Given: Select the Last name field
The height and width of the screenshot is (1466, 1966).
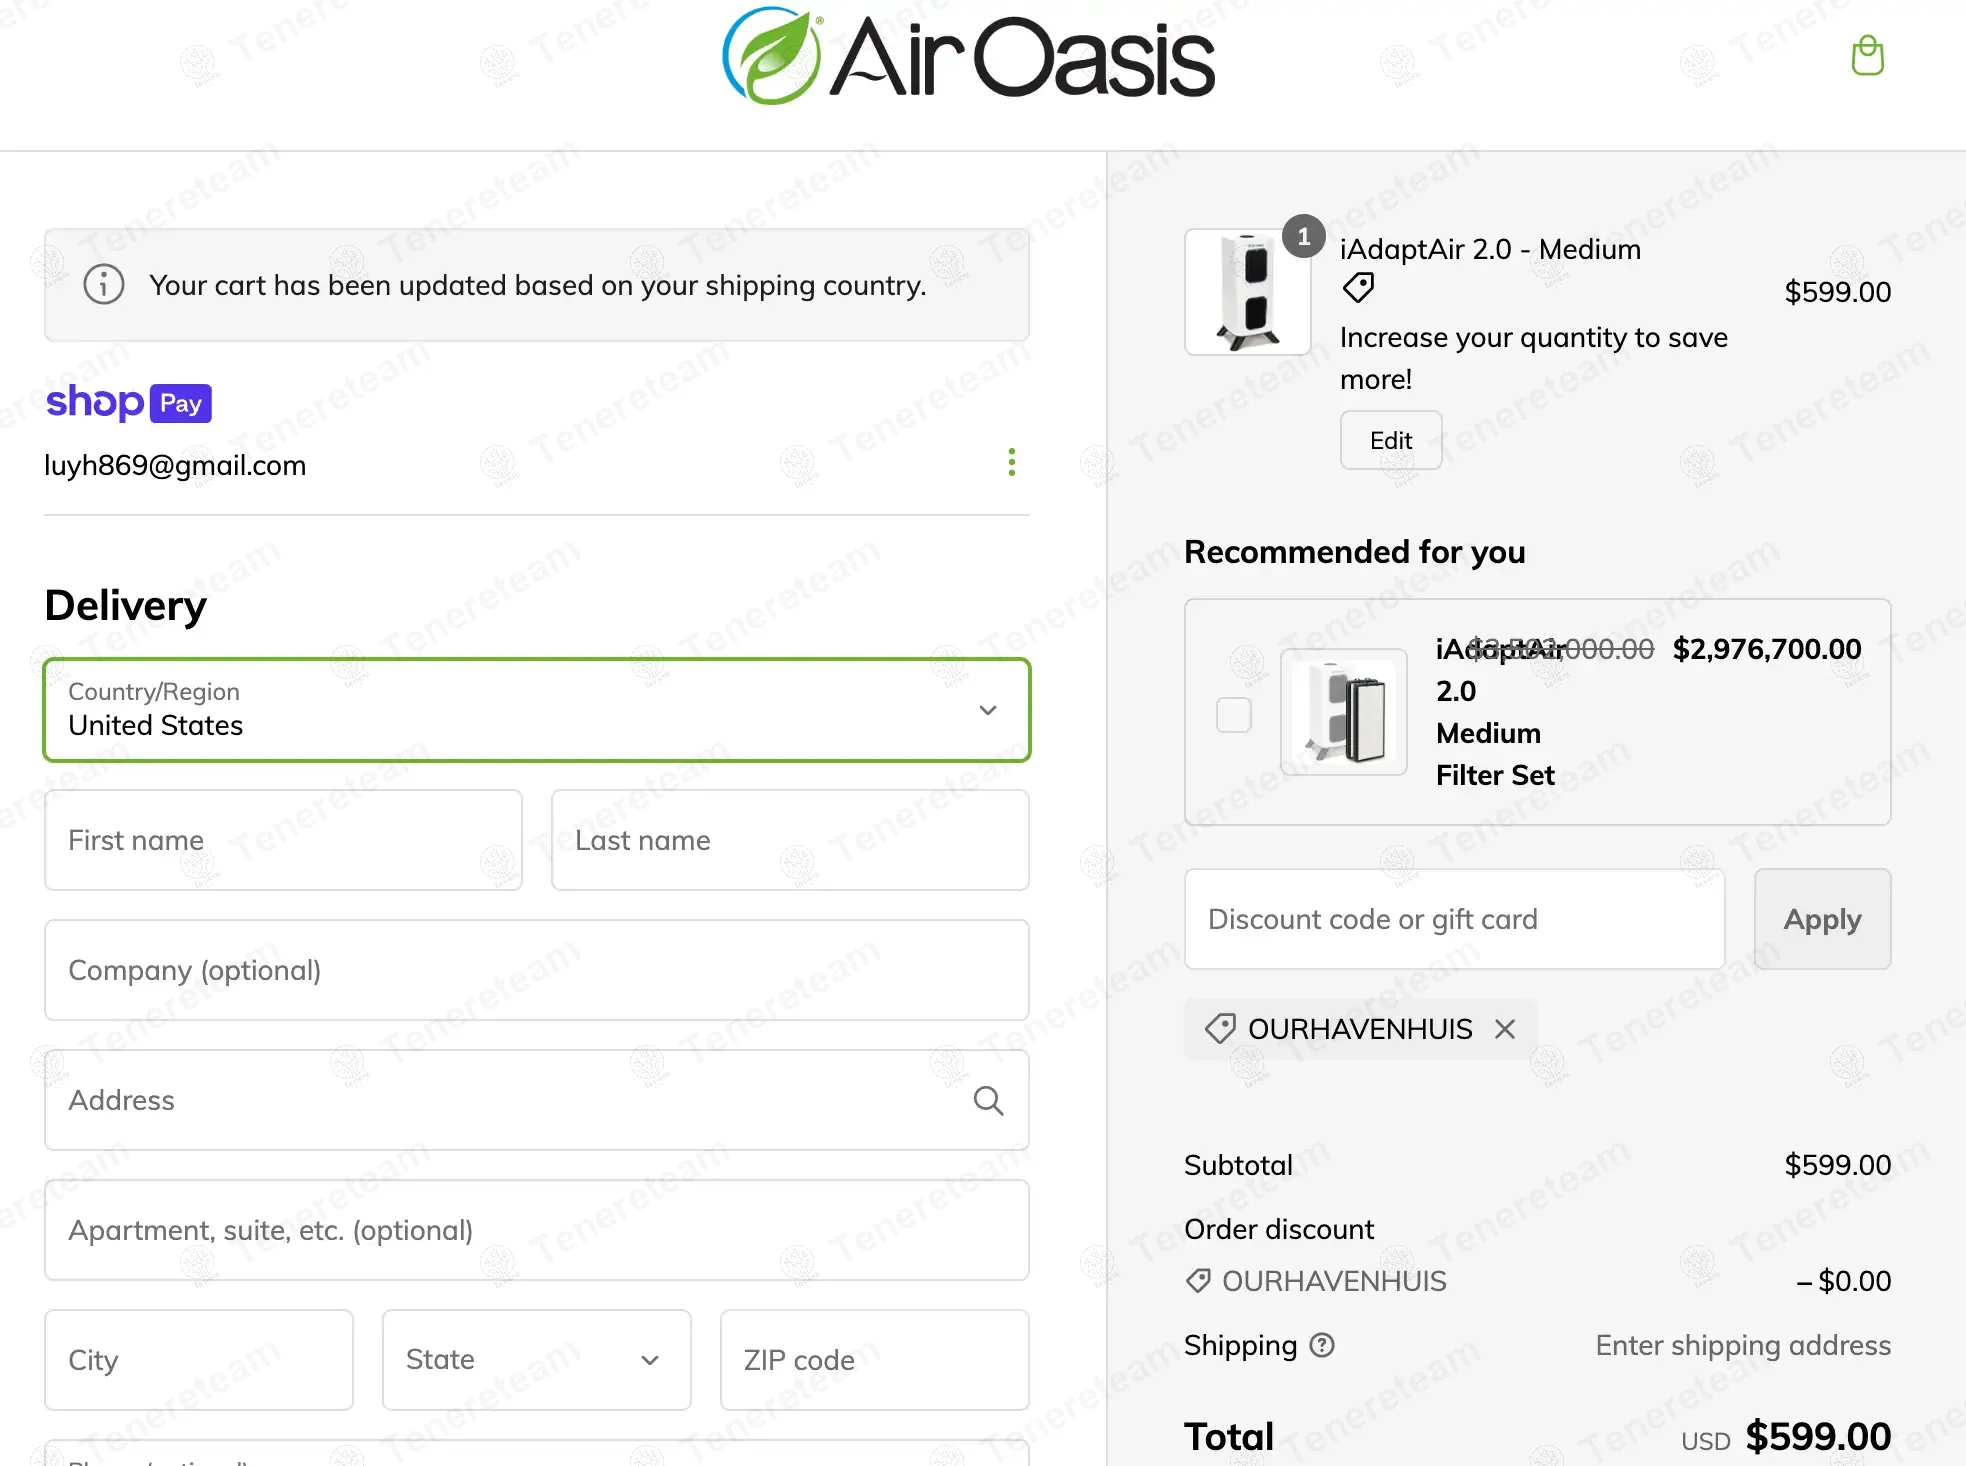Looking at the screenshot, I should [x=790, y=840].
